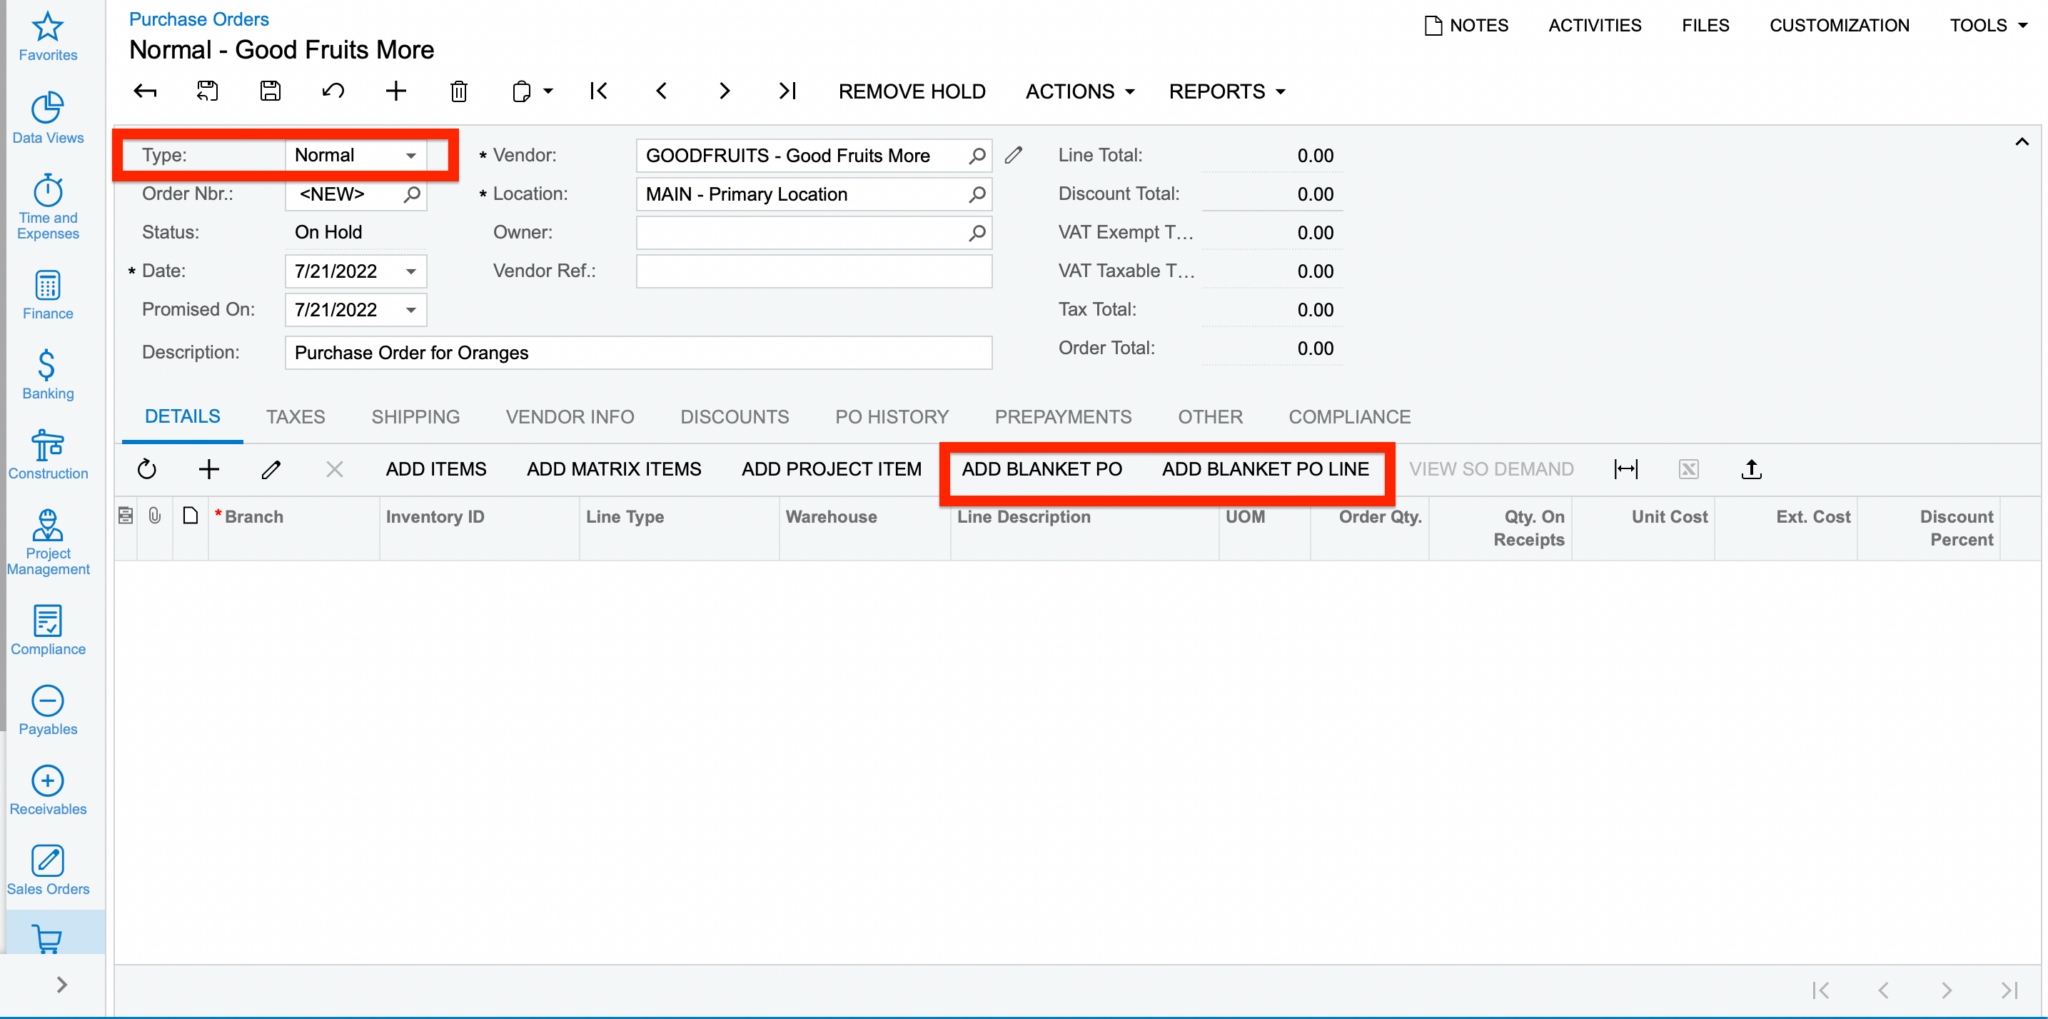Click the Vendor Ref input field
Image resolution: width=2048 pixels, height=1019 pixels.
(x=813, y=270)
